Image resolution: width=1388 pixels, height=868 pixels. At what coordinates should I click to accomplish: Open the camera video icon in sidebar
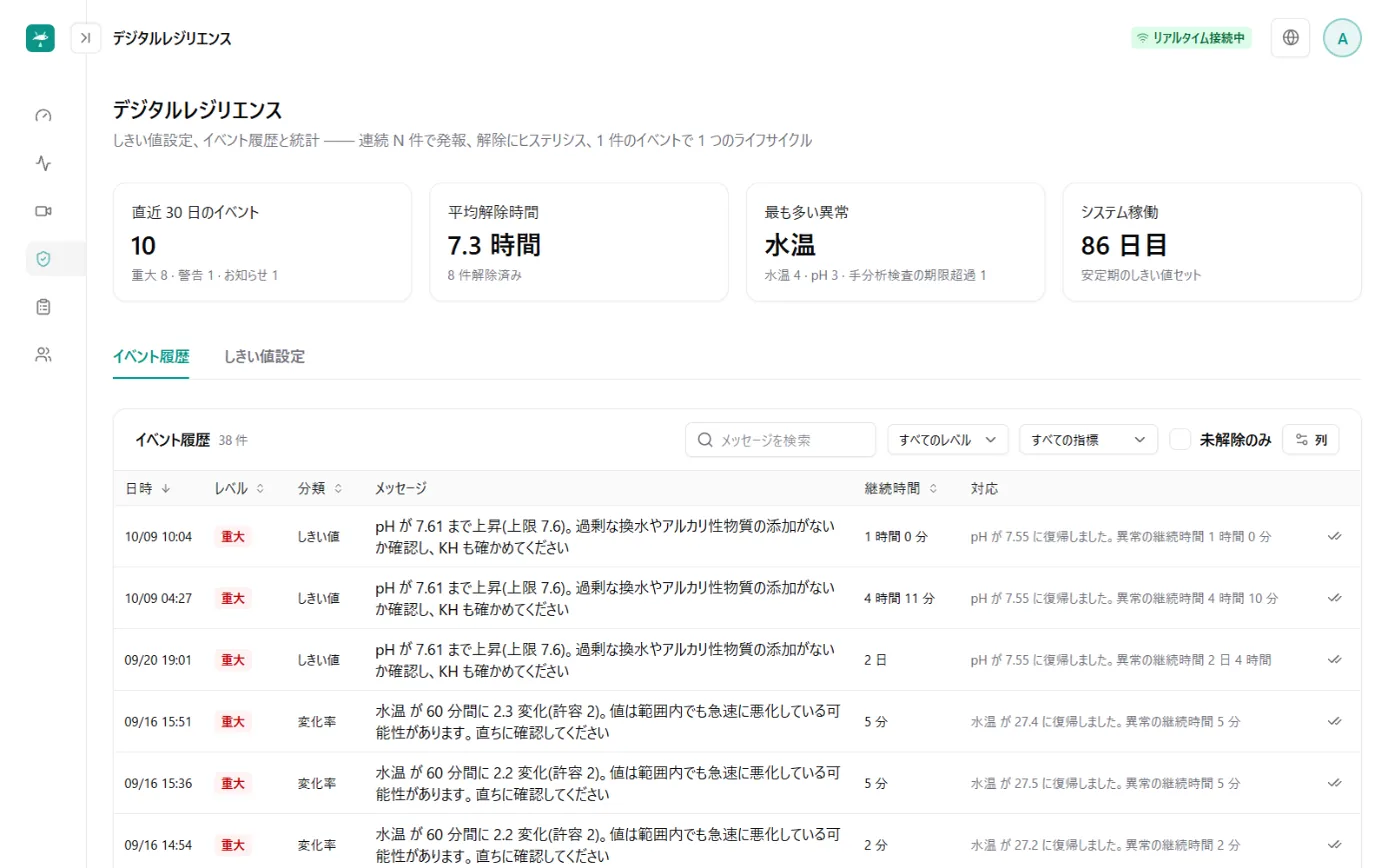click(43, 211)
